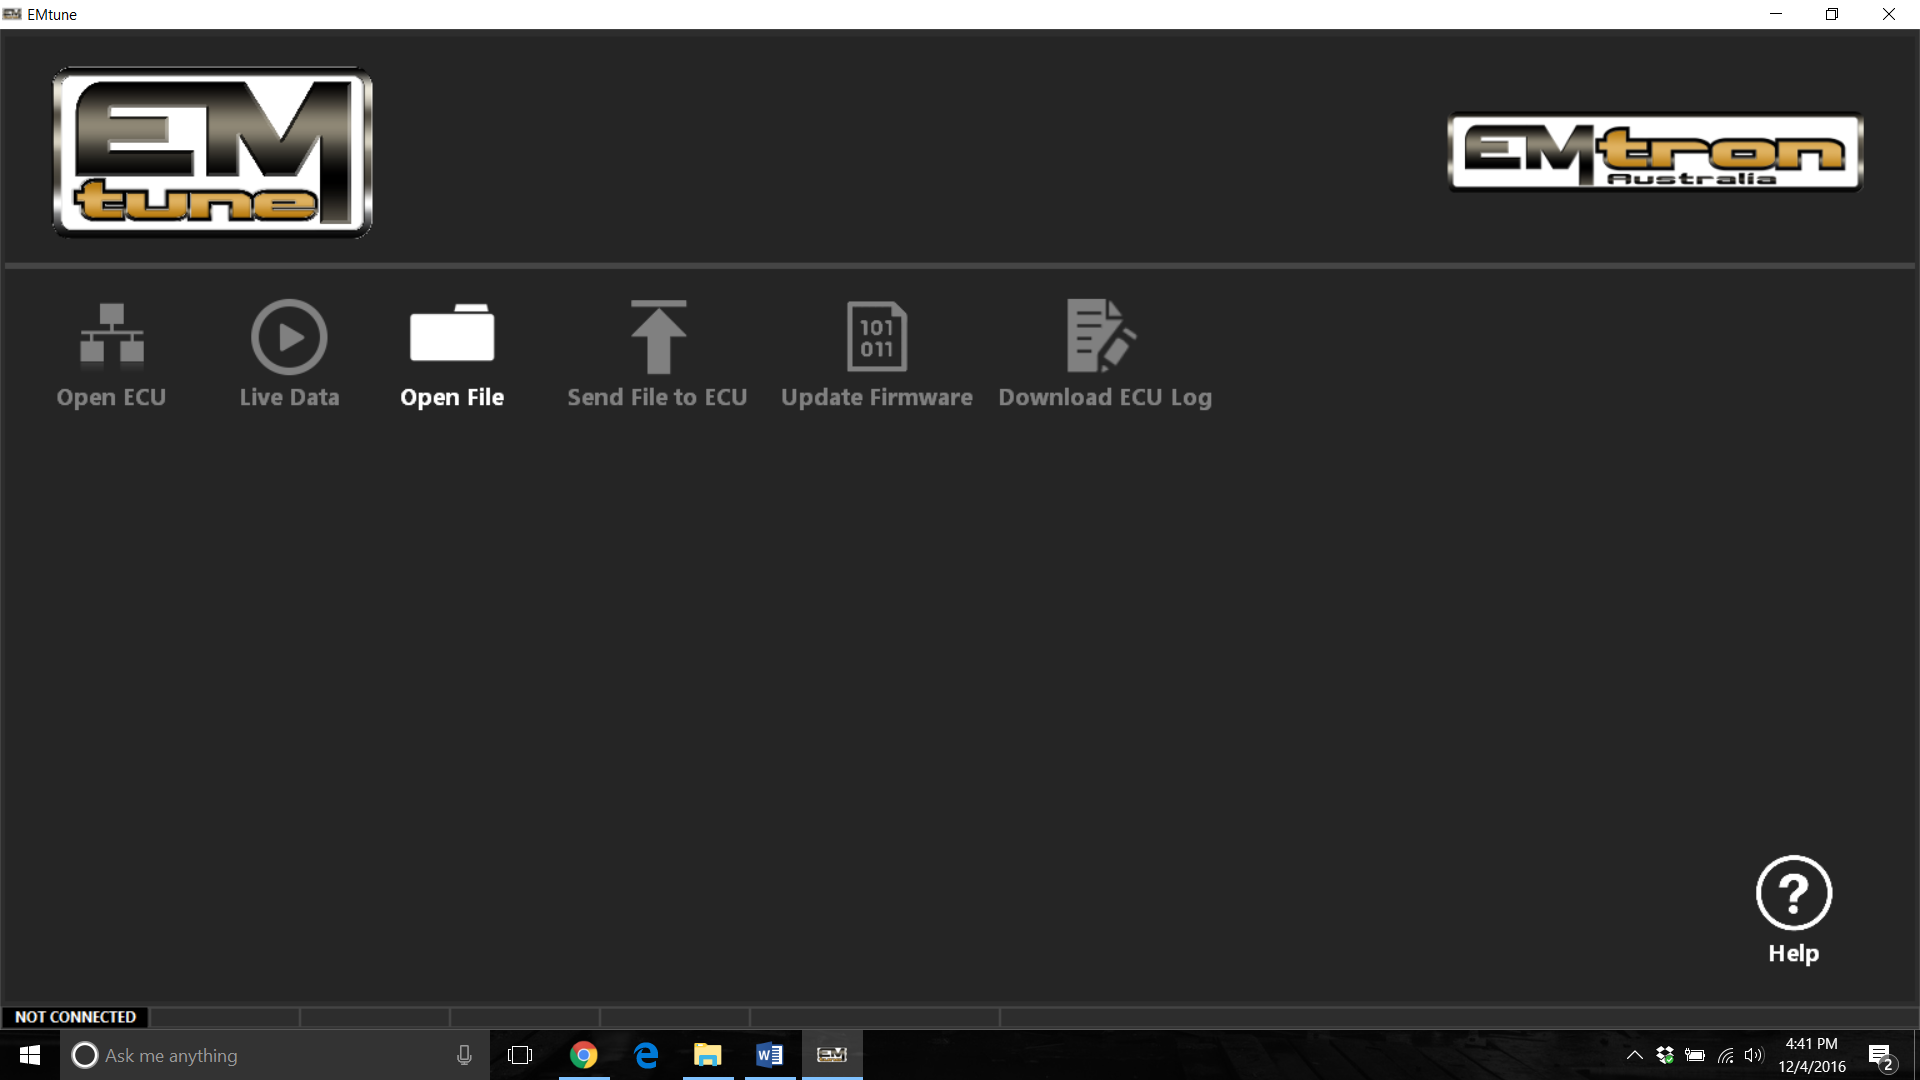The width and height of the screenshot is (1920, 1080).
Task: Show hidden system tray icons
Action: 1635,1055
